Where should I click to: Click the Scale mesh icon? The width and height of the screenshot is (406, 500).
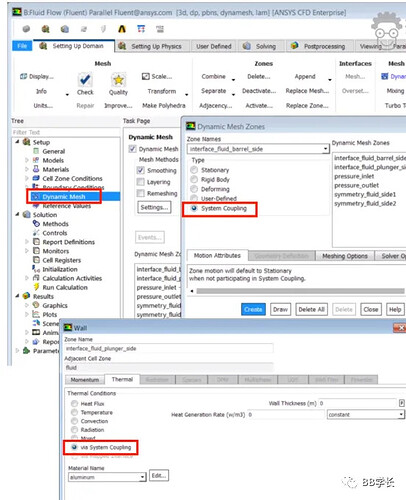(x=146, y=76)
